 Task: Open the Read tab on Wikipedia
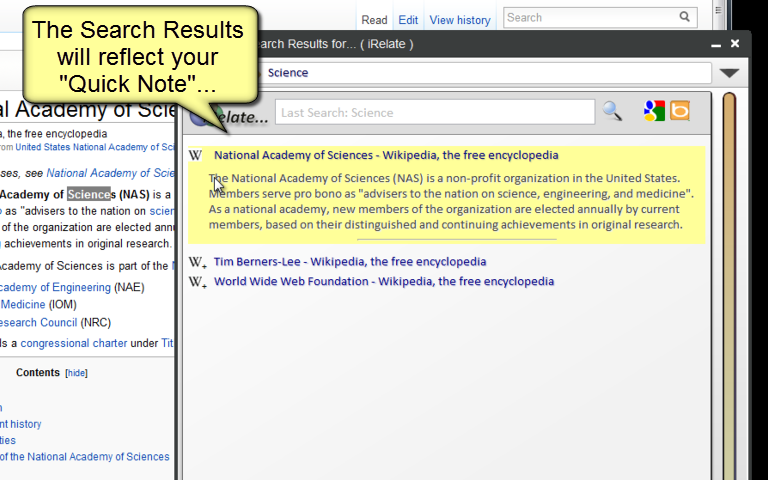click(374, 20)
